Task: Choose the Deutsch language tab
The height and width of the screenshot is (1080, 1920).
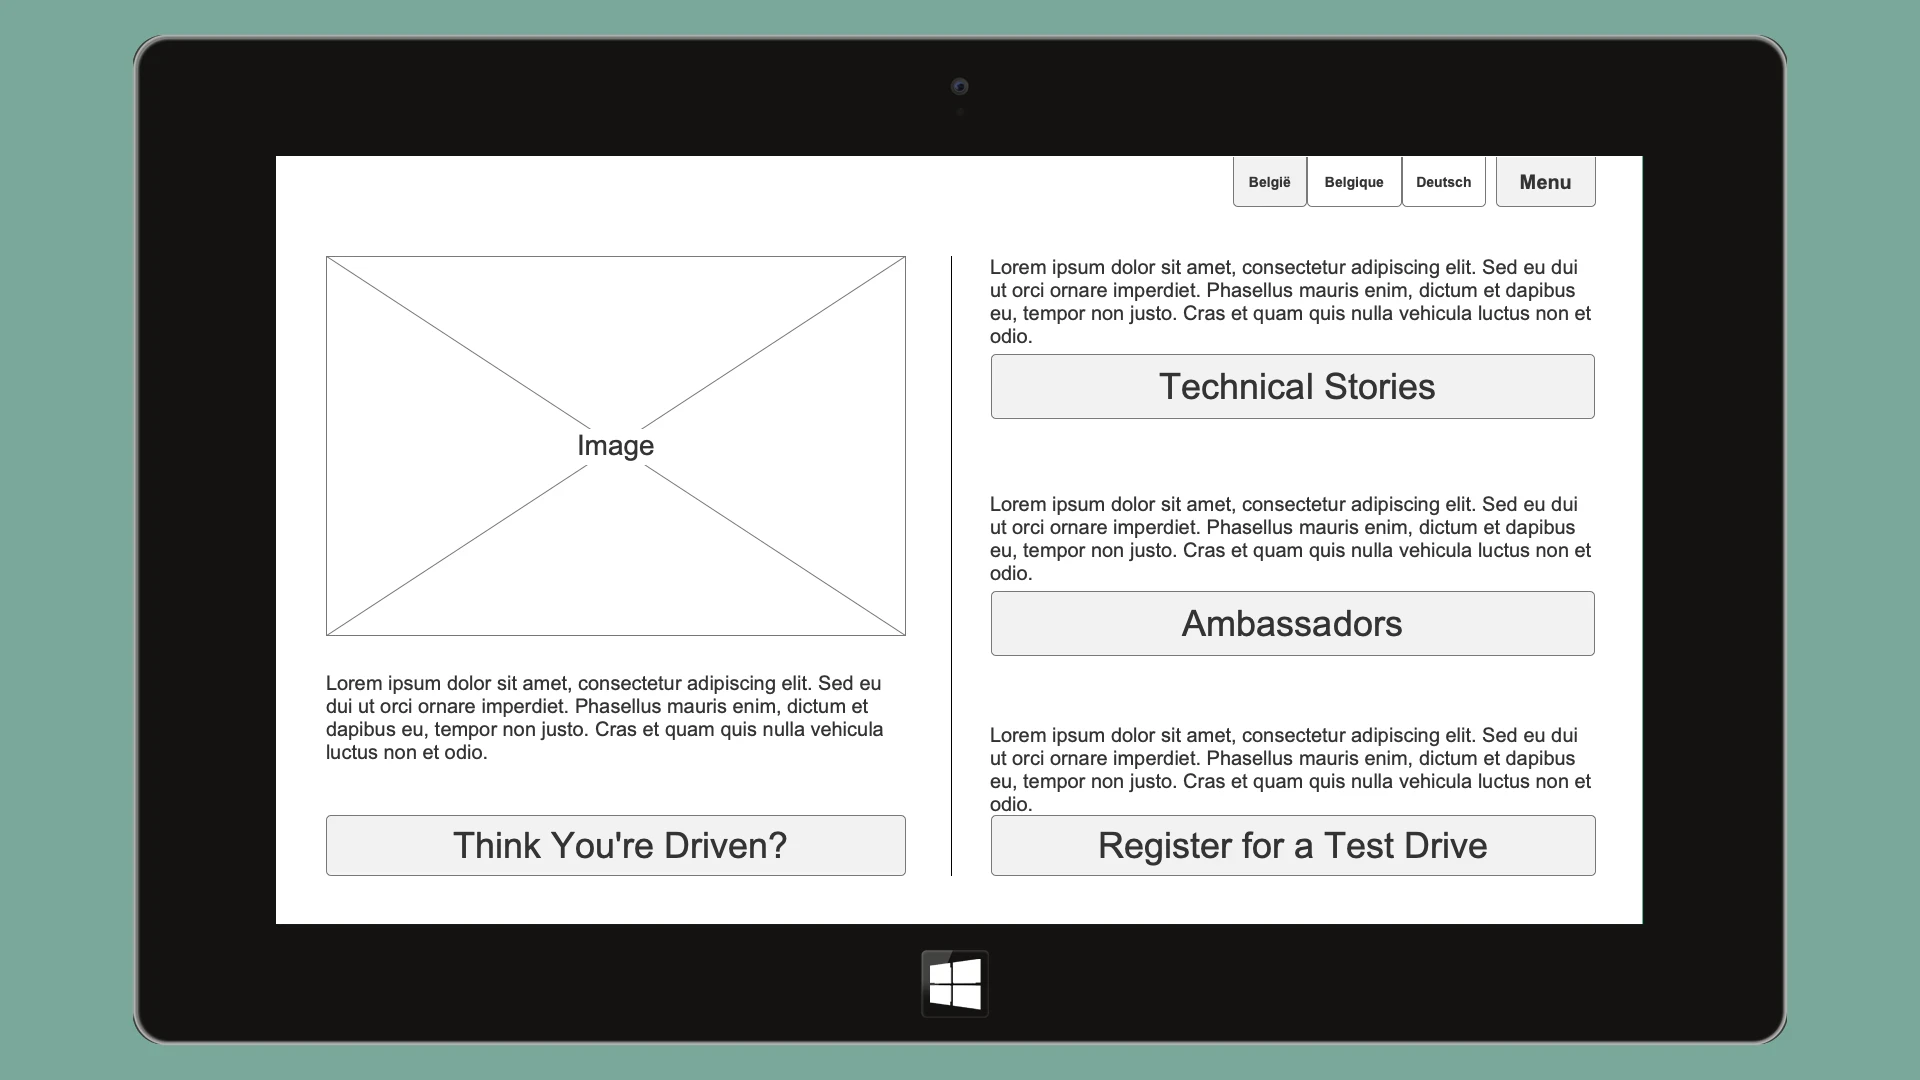Action: click(x=1443, y=182)
